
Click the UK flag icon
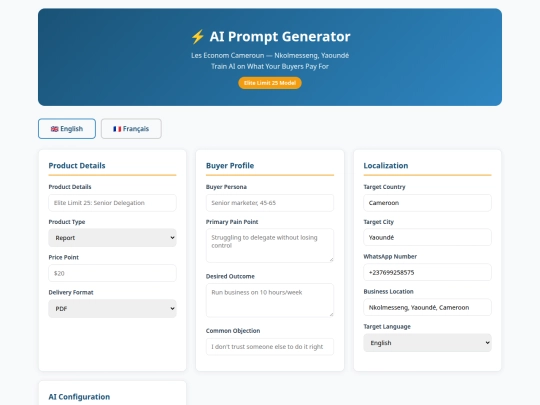[x=54, y=129]
